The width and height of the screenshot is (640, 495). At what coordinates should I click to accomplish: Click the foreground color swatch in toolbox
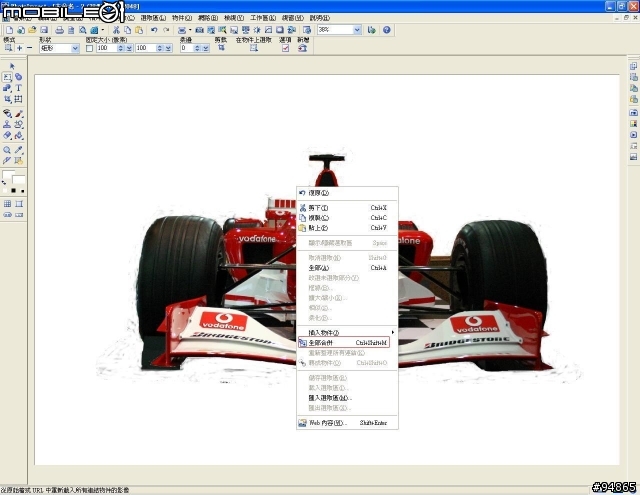click(8, 175)
